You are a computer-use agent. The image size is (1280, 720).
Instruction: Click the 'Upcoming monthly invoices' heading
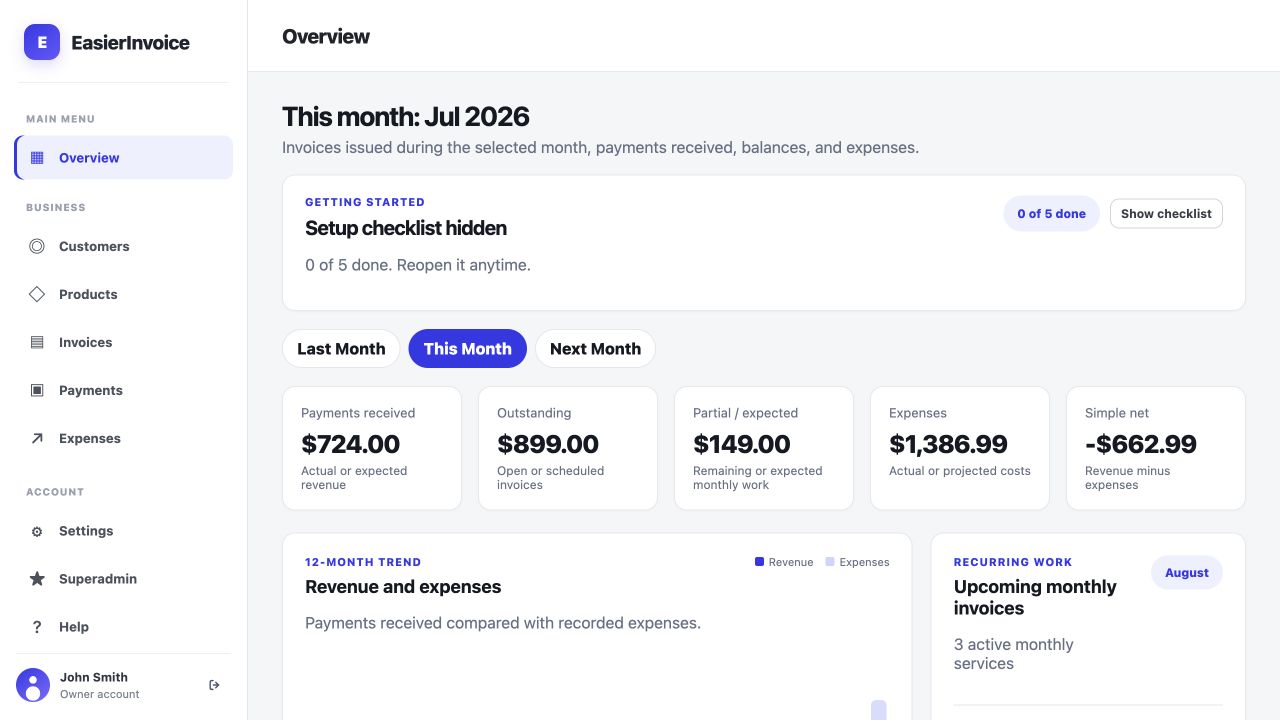(1035, 597)
